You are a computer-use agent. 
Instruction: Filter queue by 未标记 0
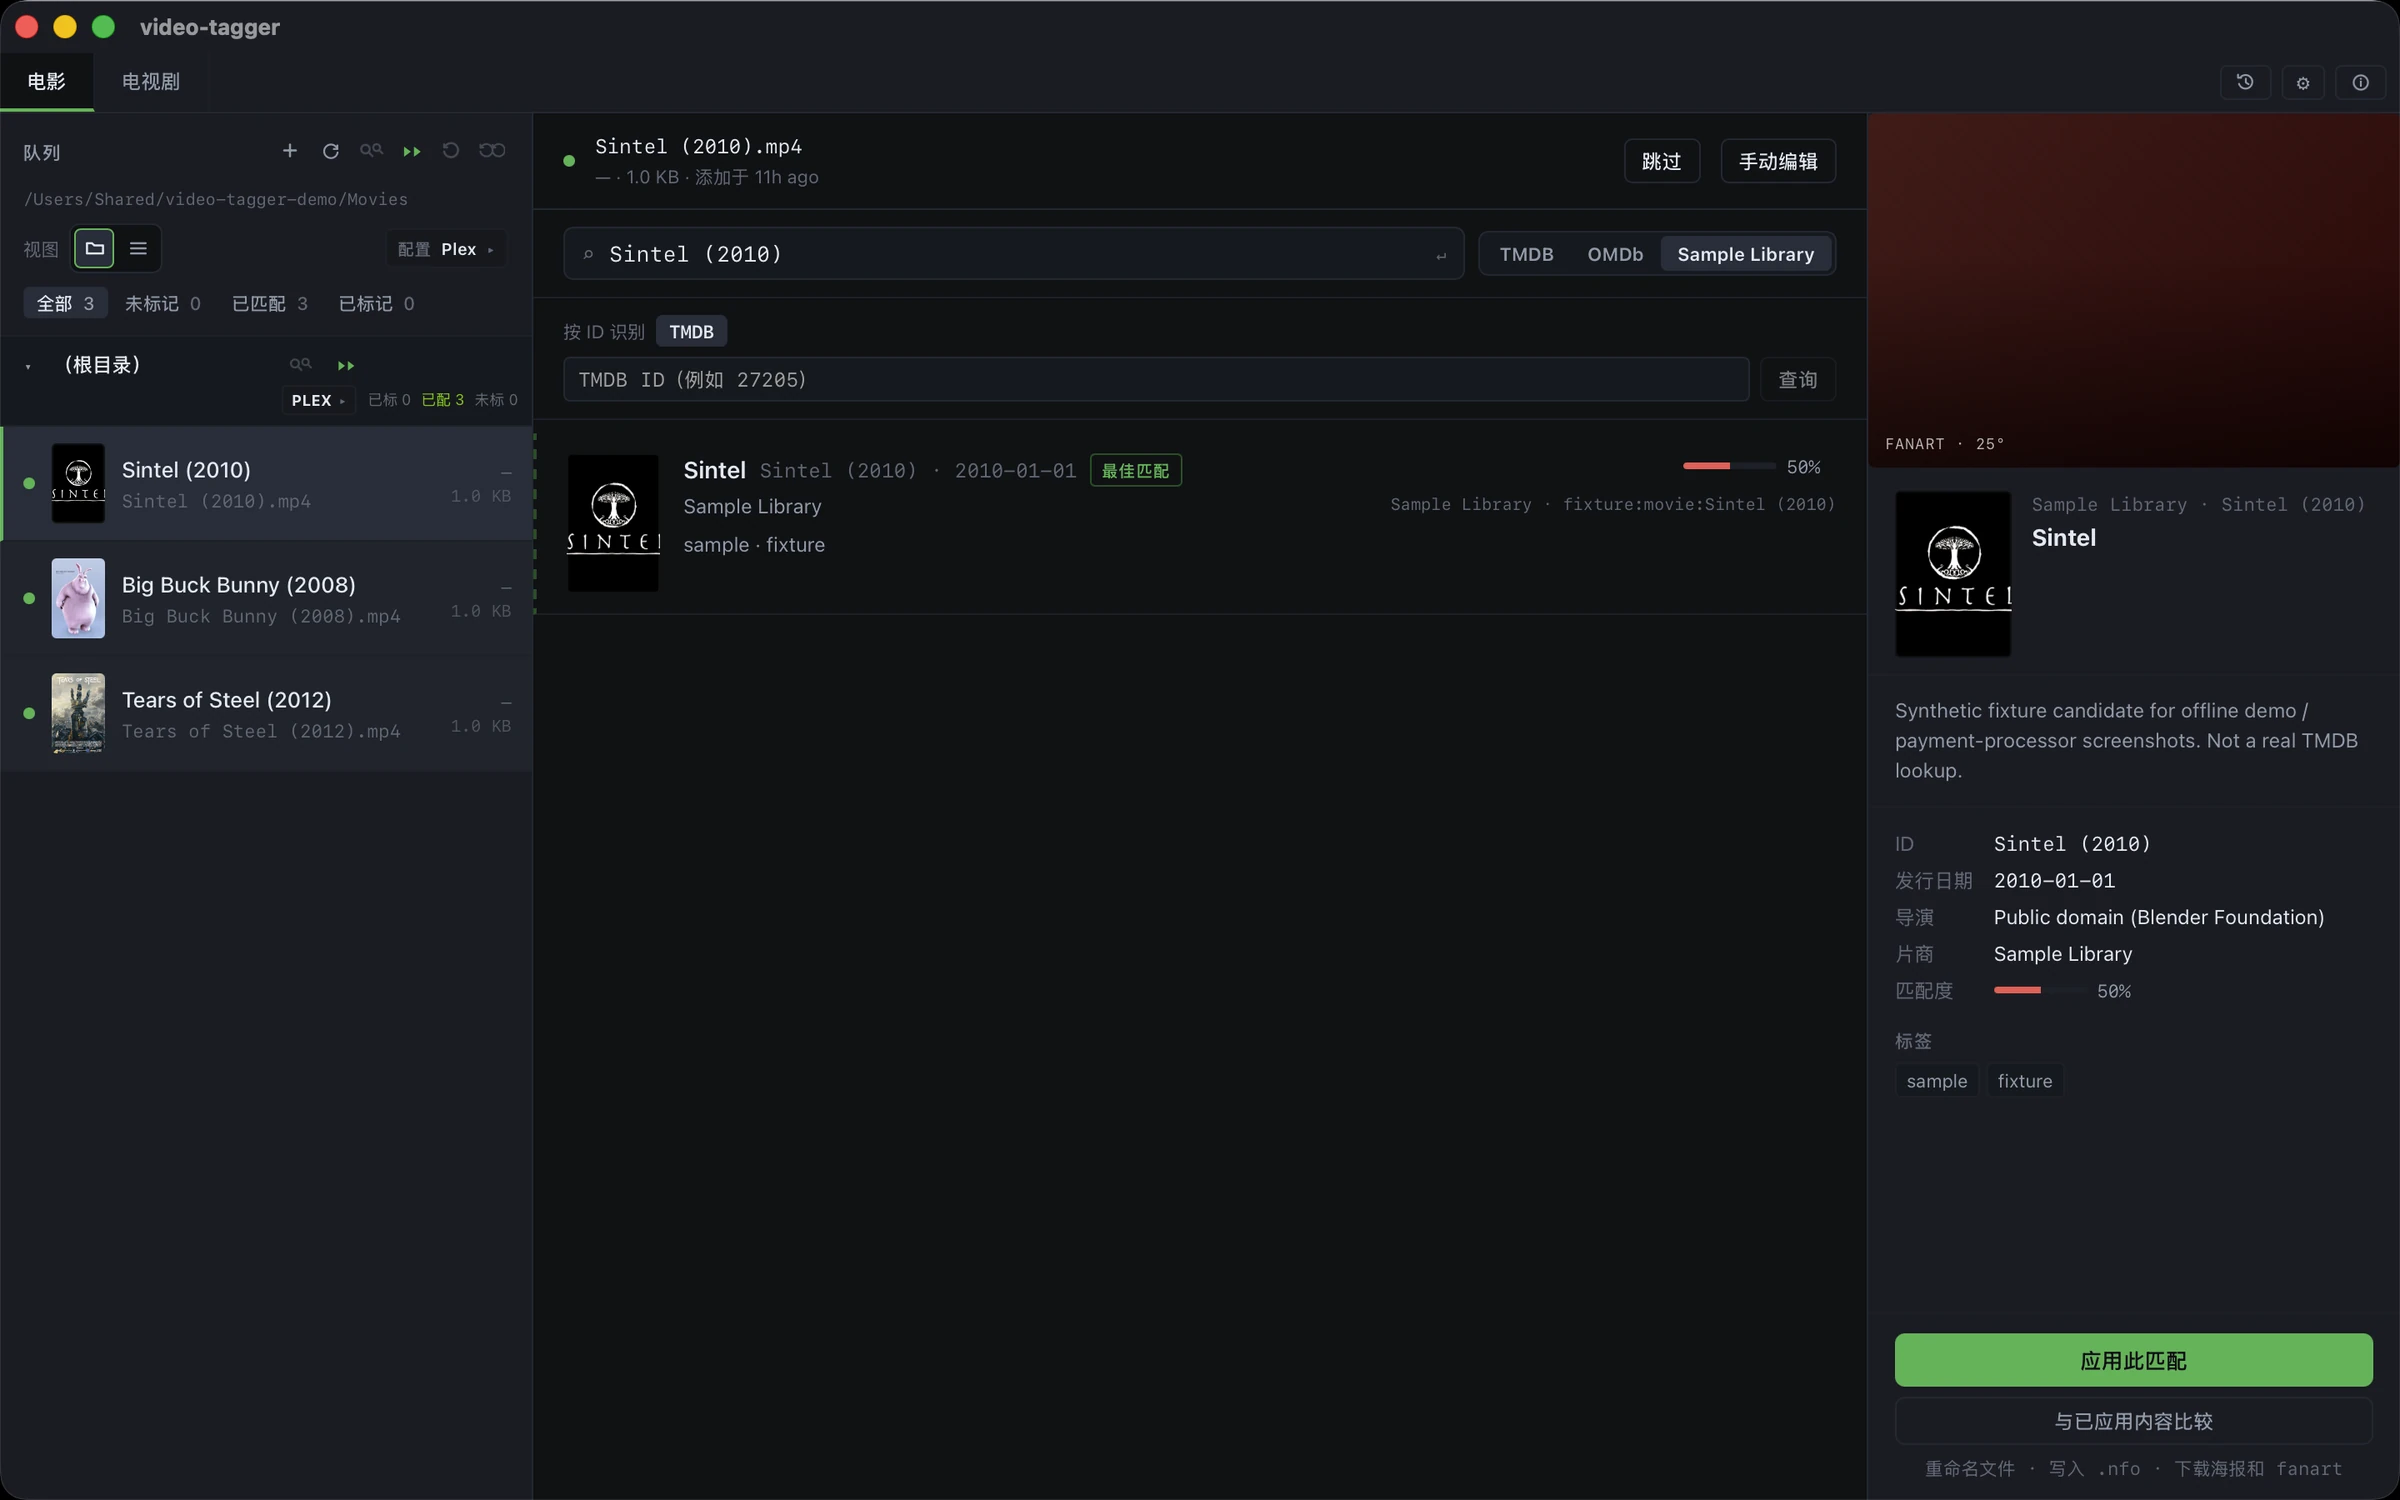click(162, 304)
